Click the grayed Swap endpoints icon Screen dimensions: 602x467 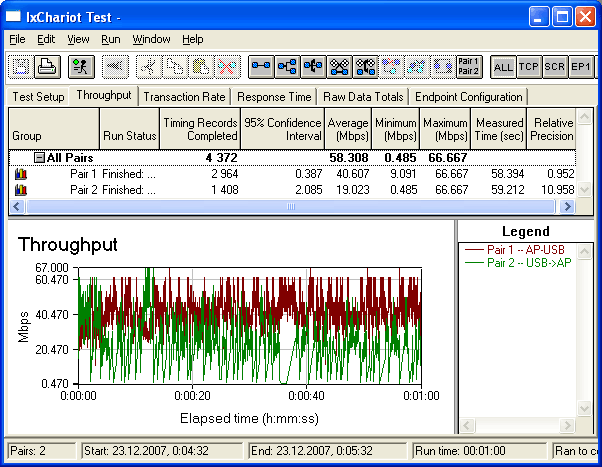click(418, 67)
